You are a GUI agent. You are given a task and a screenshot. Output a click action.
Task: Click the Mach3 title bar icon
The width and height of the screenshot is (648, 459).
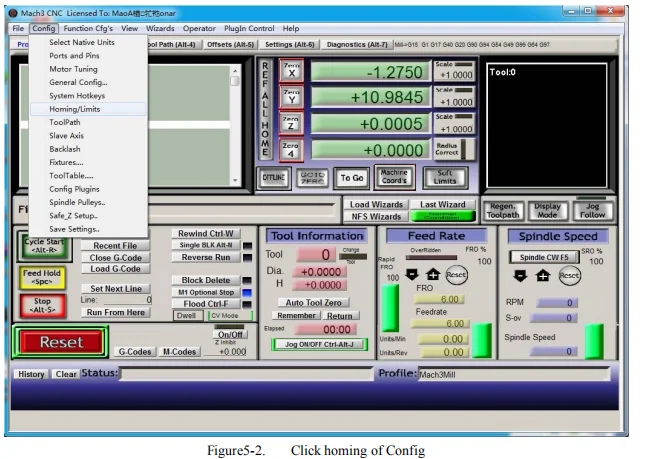13,13
